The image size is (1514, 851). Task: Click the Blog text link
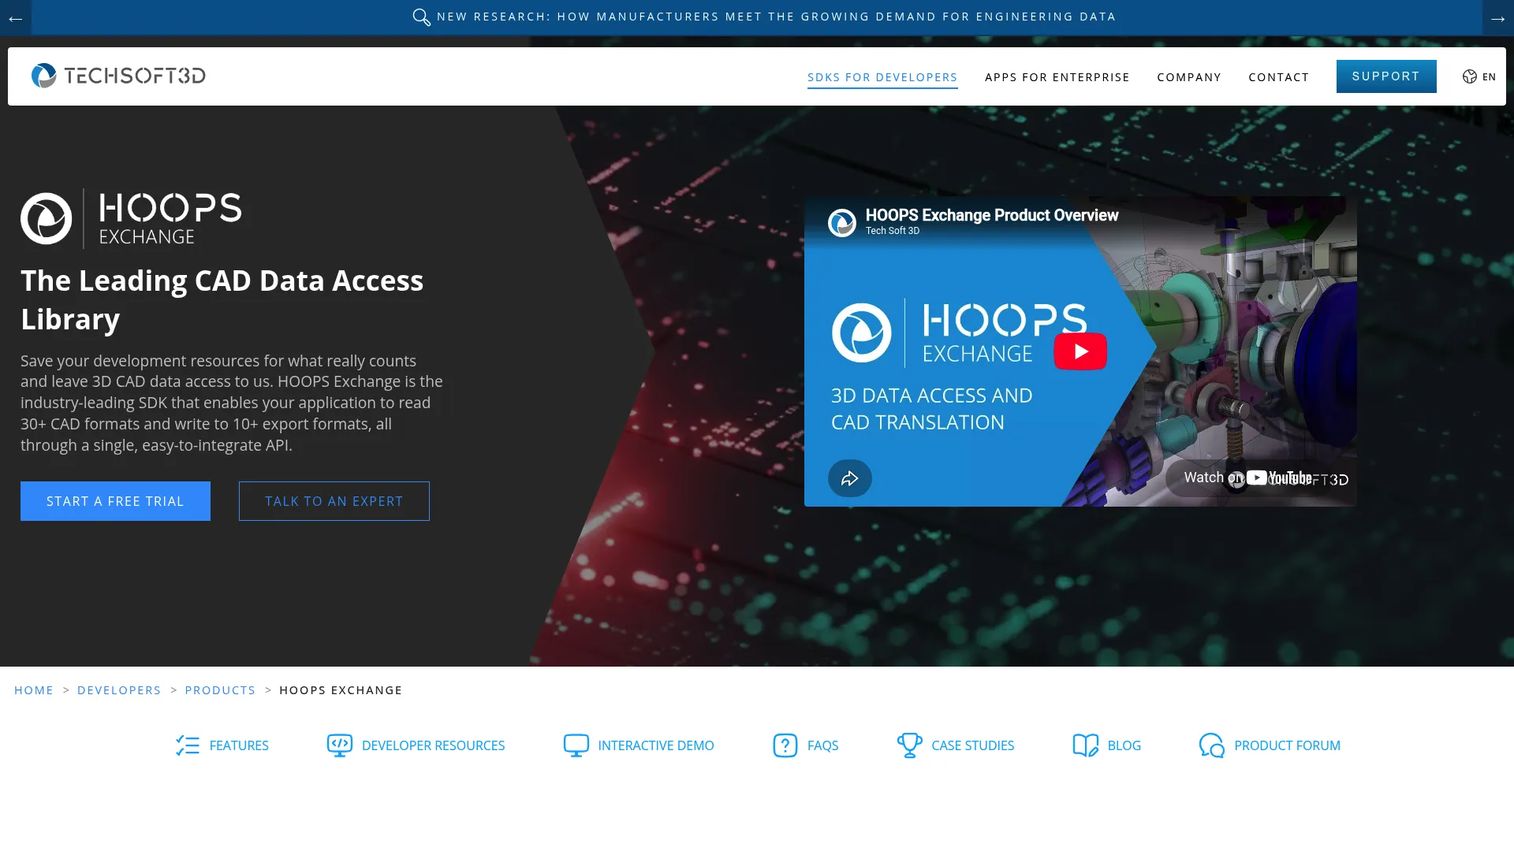tap(1124, 745)
